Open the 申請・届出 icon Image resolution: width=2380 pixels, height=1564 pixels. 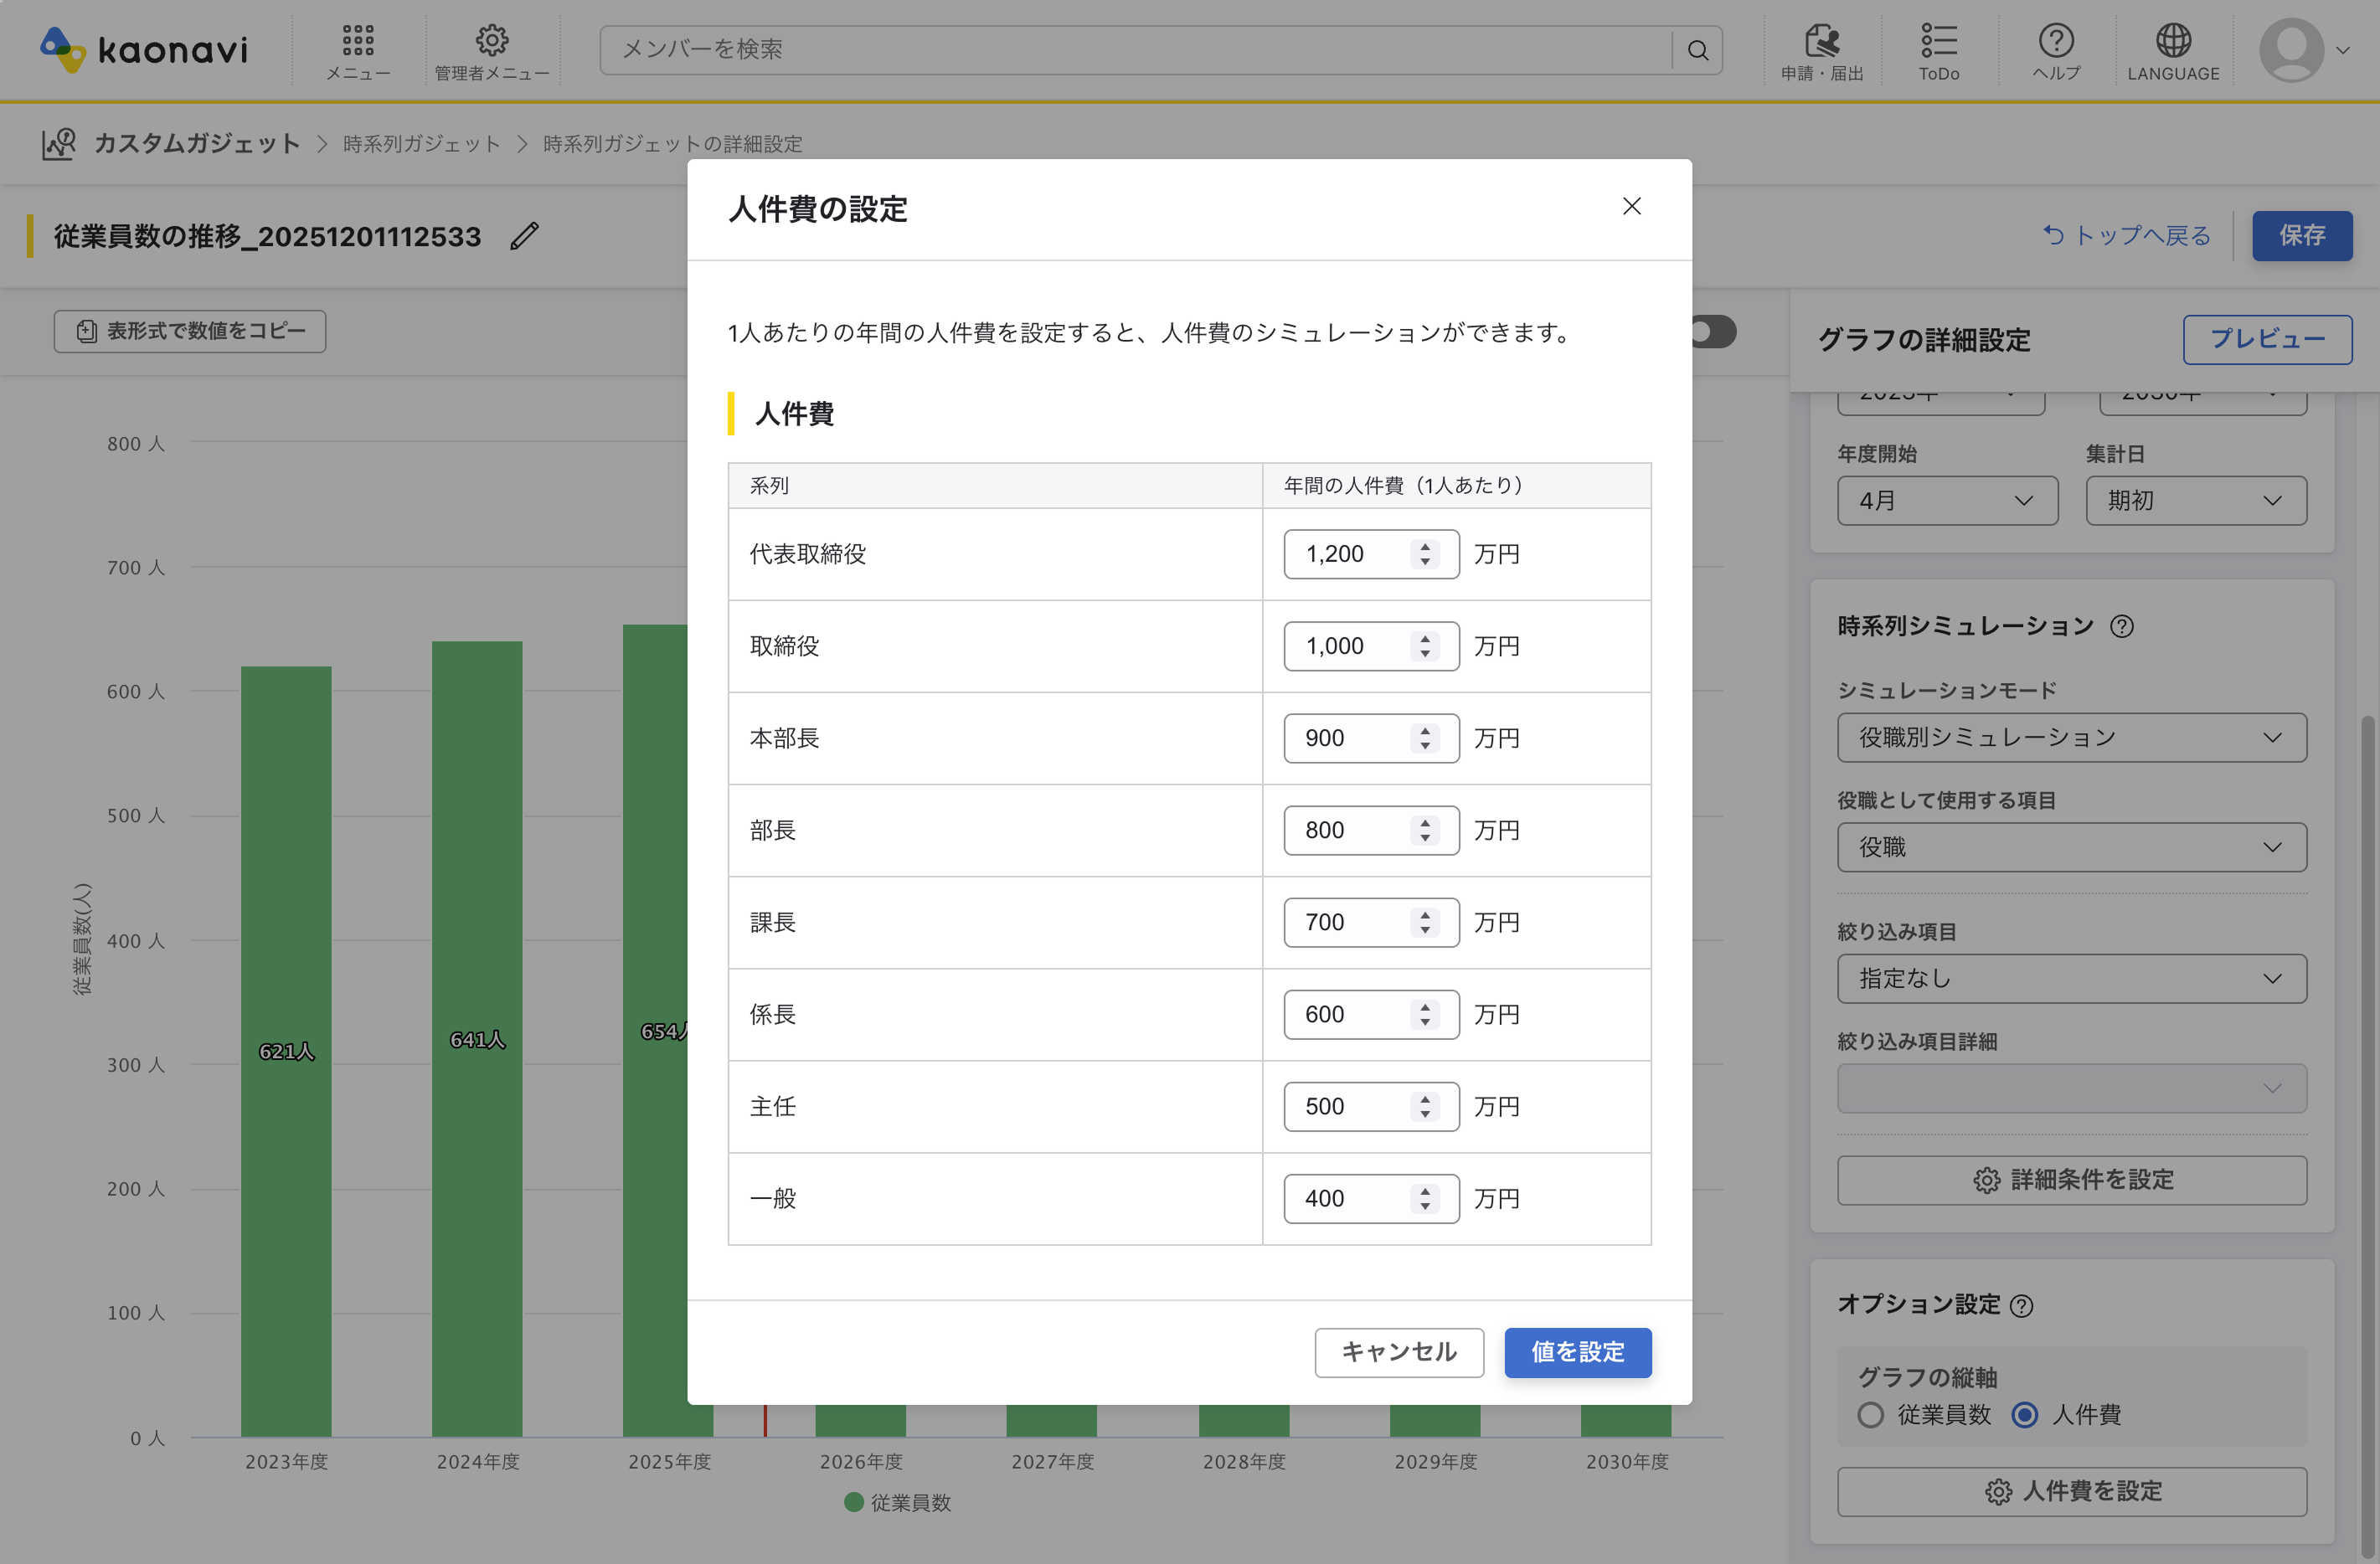click(1821, 42)
